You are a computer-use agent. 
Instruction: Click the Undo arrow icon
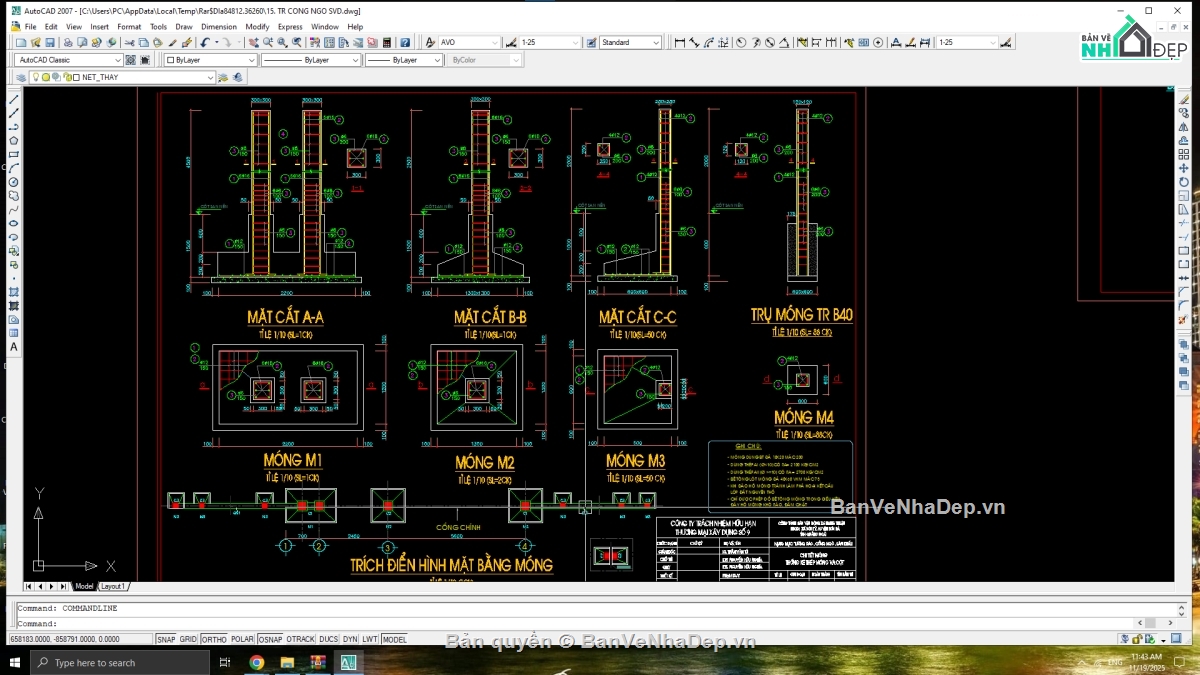coord(206,43)
